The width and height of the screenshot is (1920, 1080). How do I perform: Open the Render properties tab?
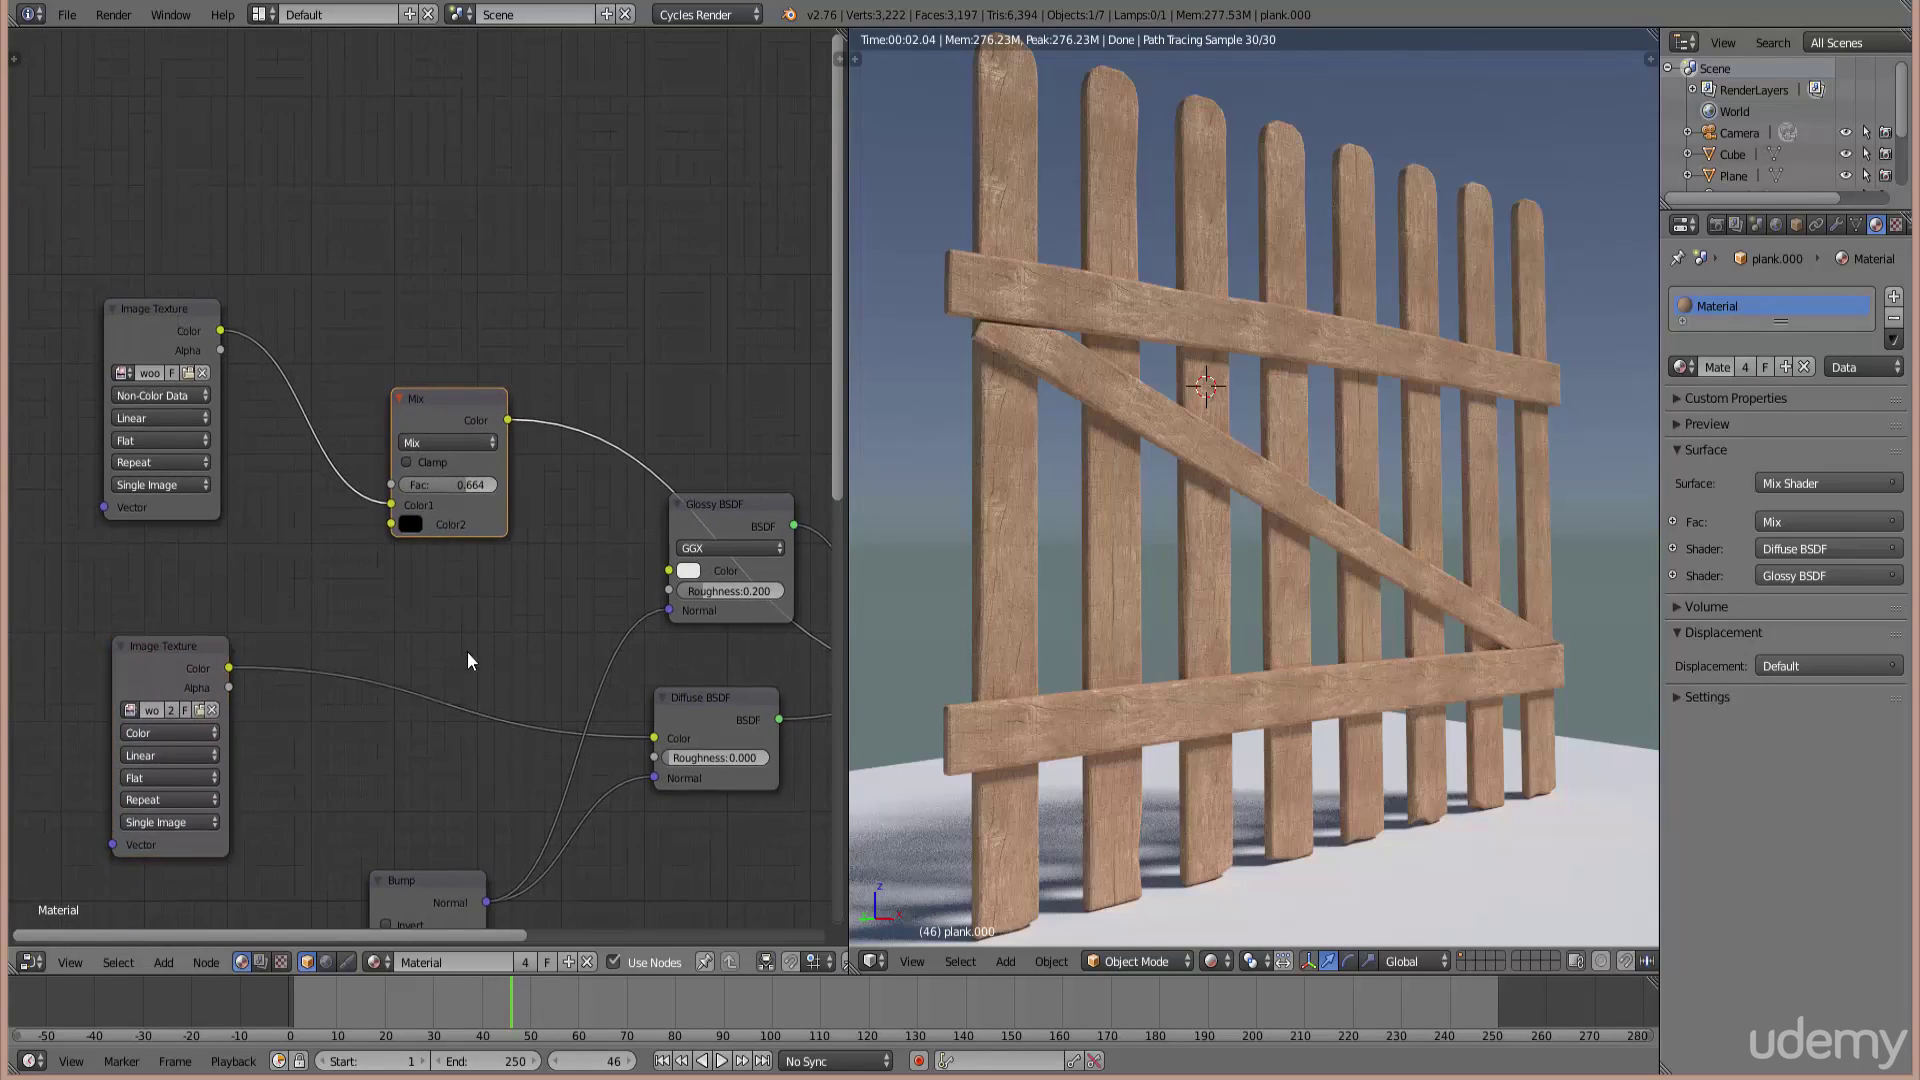coord(1718,224)
